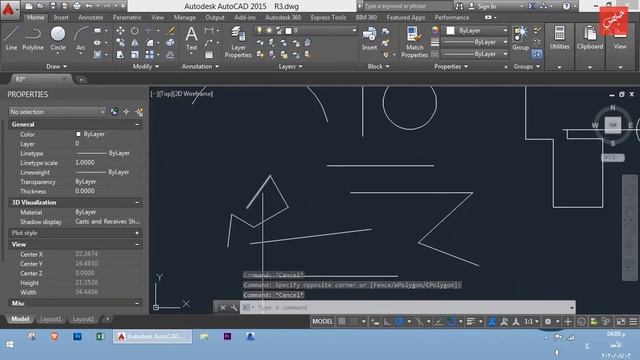Click the Copy tool in Modify panel
This screenshot has width=640, height=360.
pos(120,42)
